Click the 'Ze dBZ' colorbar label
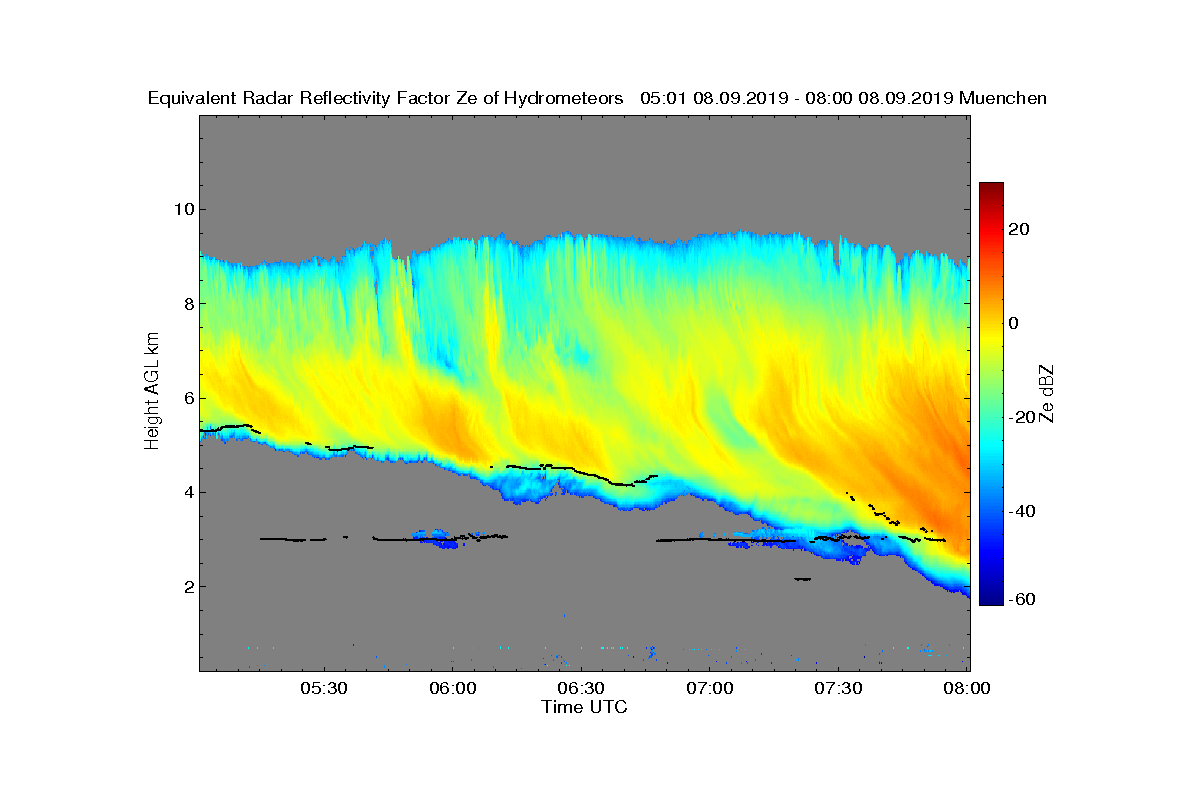Image resolution: width=1200 pixels, height=800 pixels. pyautogui.click(x=1047, y=392)
